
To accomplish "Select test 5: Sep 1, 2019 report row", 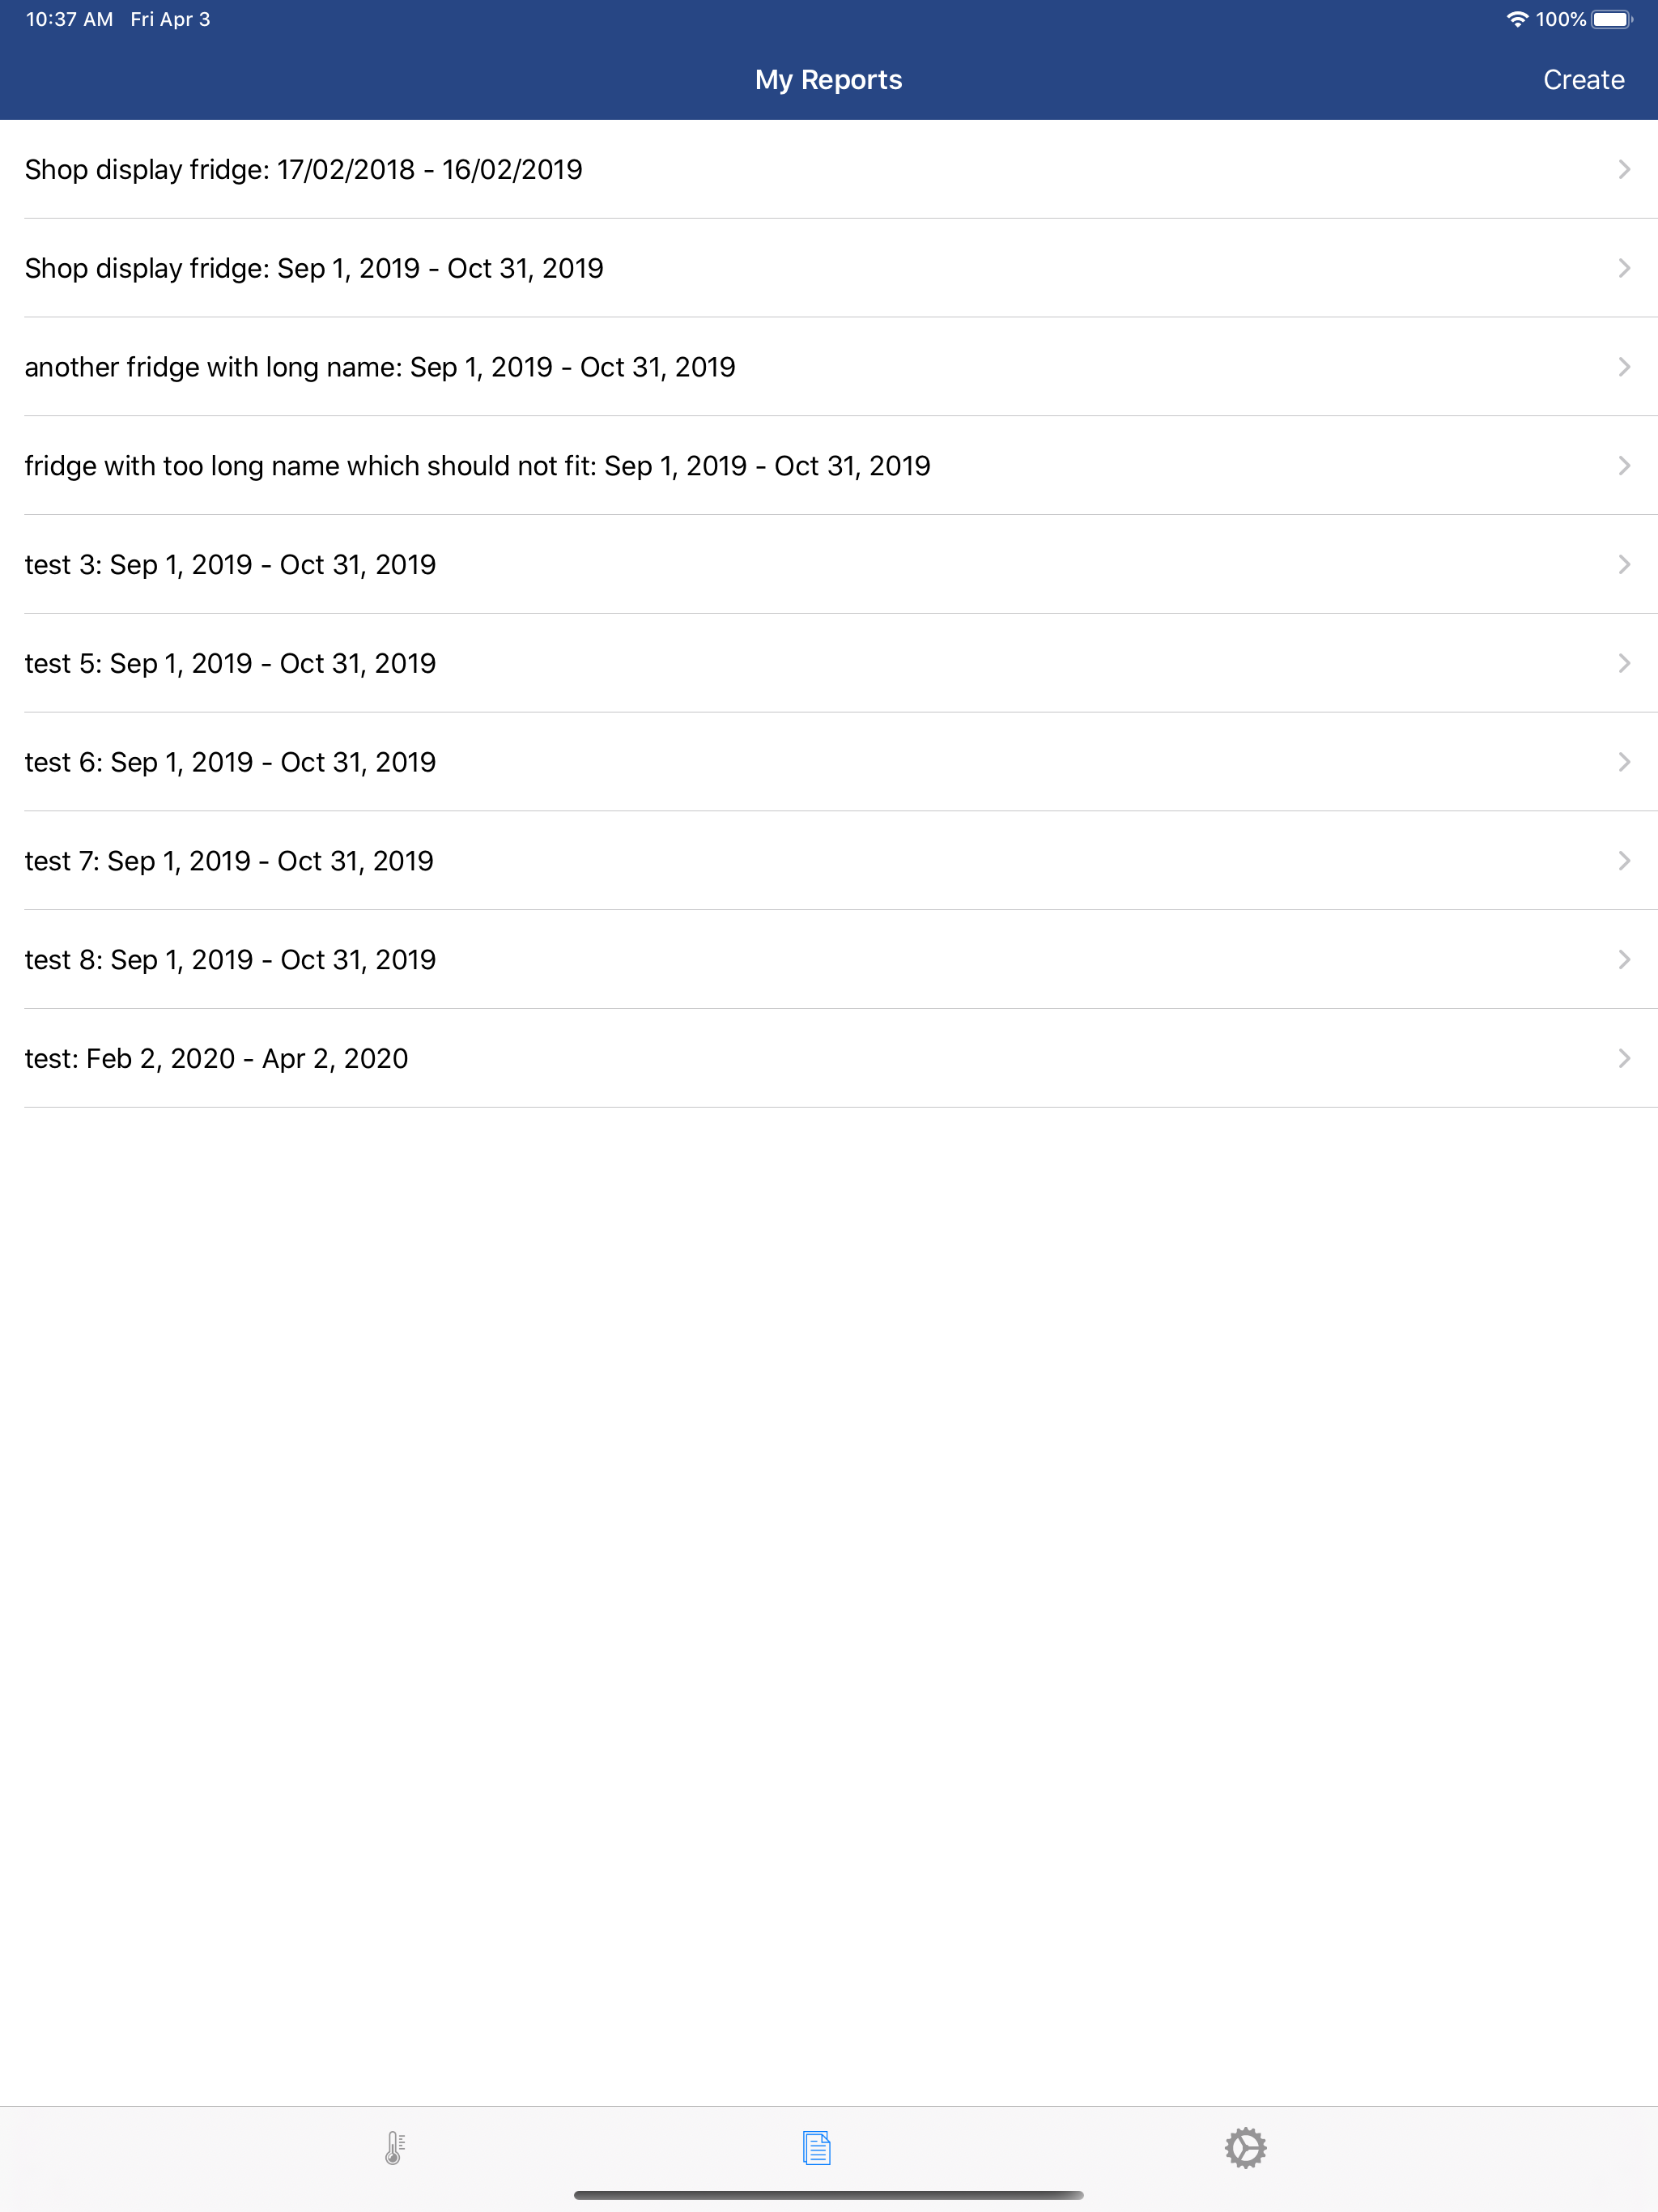I will point(829,663).
